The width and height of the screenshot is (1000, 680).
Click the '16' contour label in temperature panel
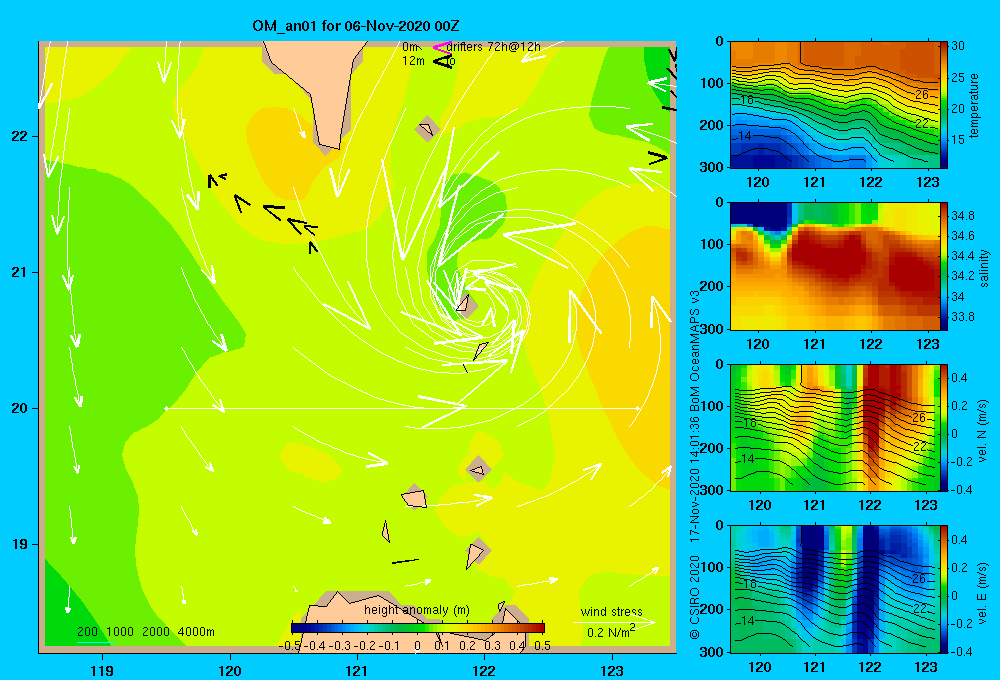coord(747,100)
